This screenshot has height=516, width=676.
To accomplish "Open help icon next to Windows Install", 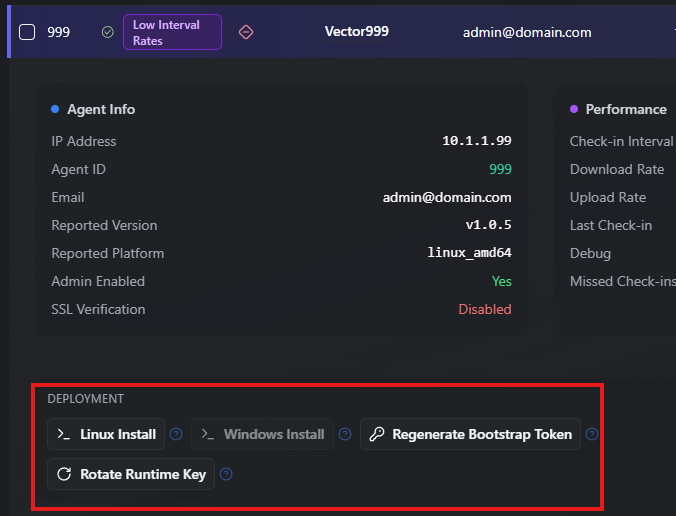I will click(x=345, y=434).
